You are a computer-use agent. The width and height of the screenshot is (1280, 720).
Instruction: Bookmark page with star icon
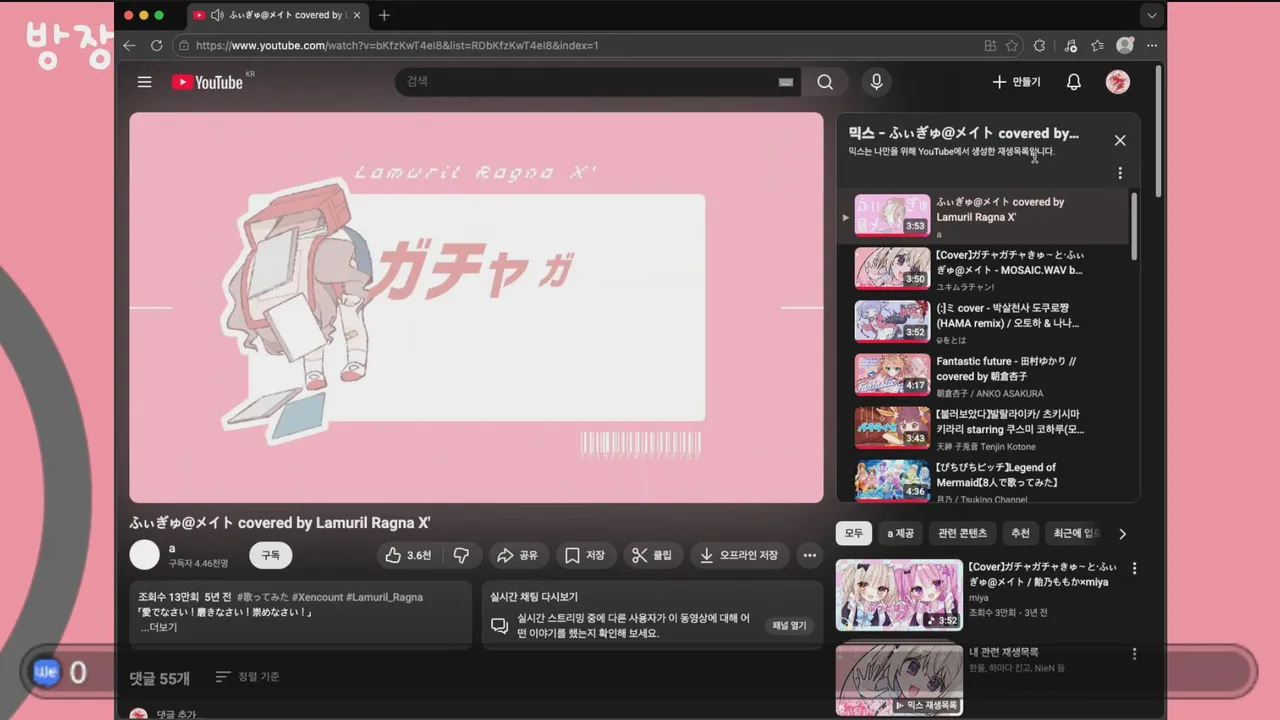click(1012, 45)
